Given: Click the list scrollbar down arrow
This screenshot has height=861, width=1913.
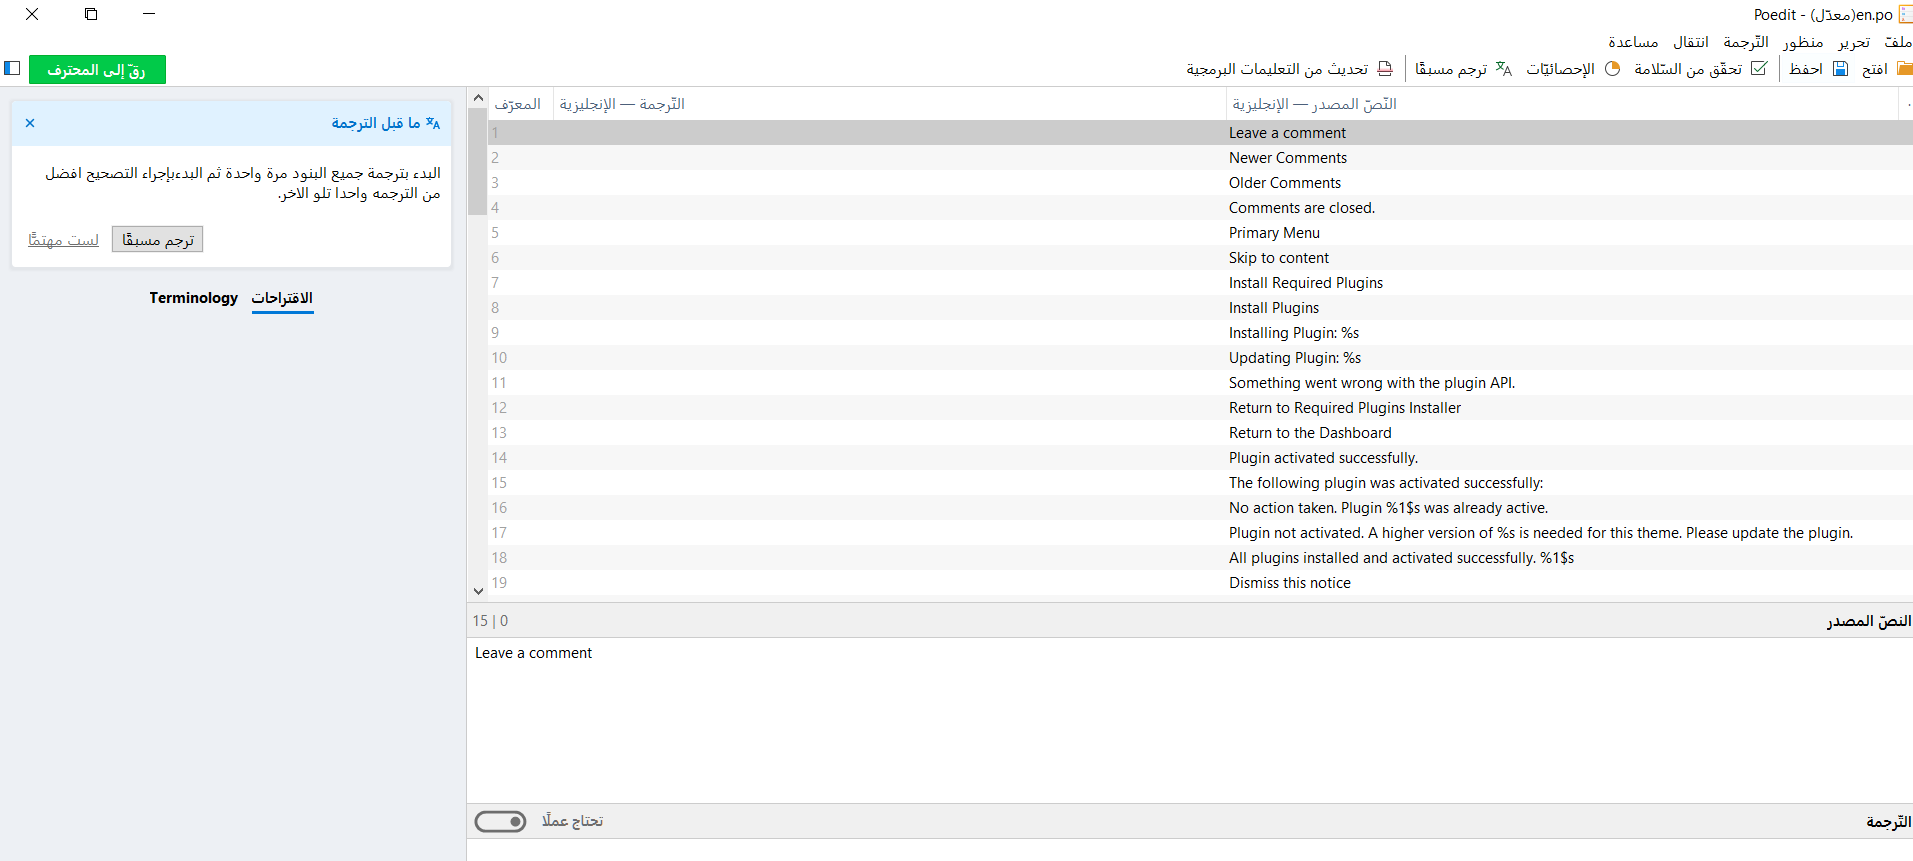Looking at the screenshot, I should tap(478, 590).
